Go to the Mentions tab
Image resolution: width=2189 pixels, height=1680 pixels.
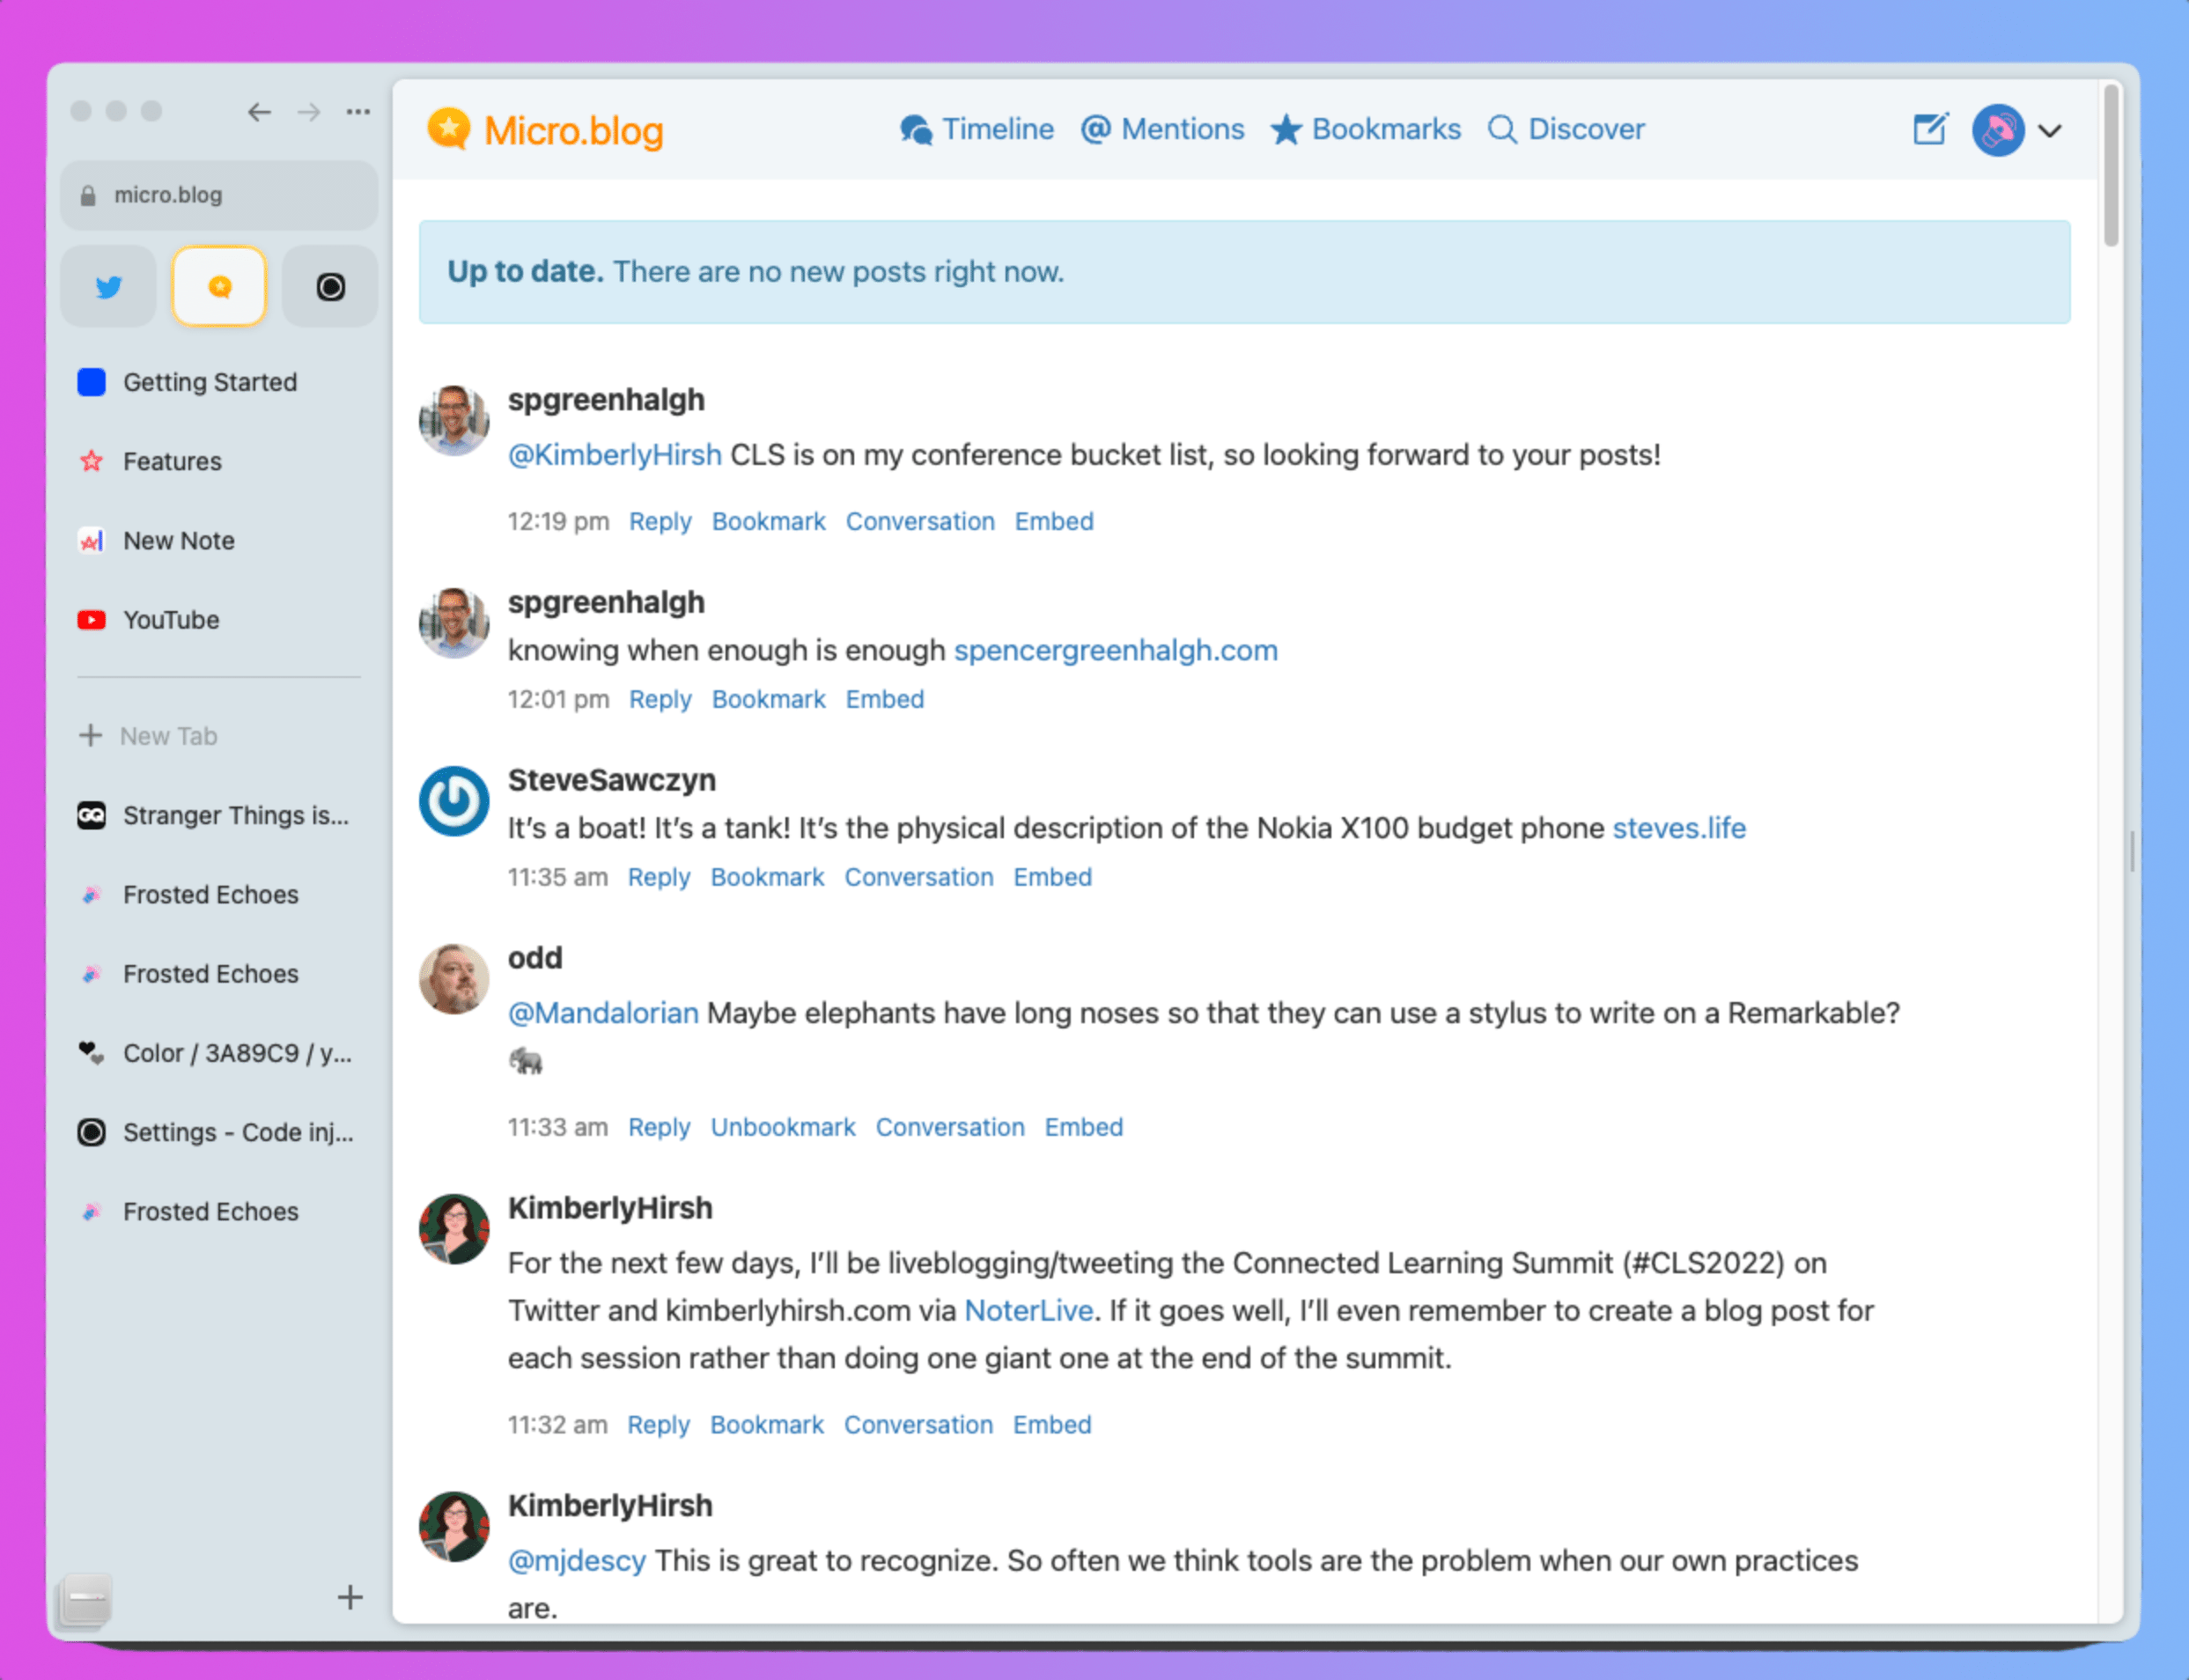point(1162,129)
